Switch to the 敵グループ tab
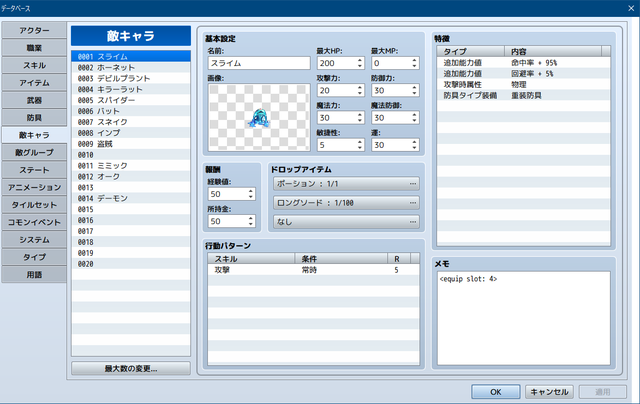Image resolution: width=640 pixels, height=404 pixels. [x=34, y=153]
